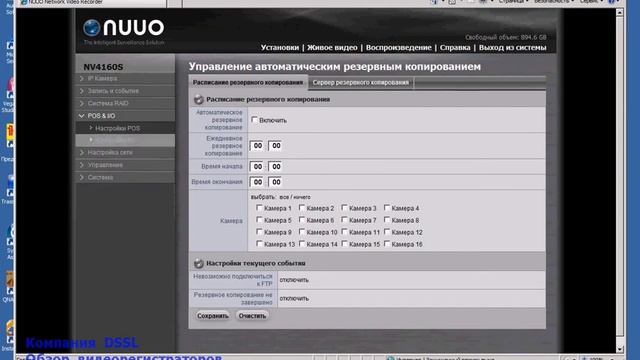Image resolution: width=640 pixels, height=360 pixels.
Task: Click the Сохранить button
Action: [213, 316]
